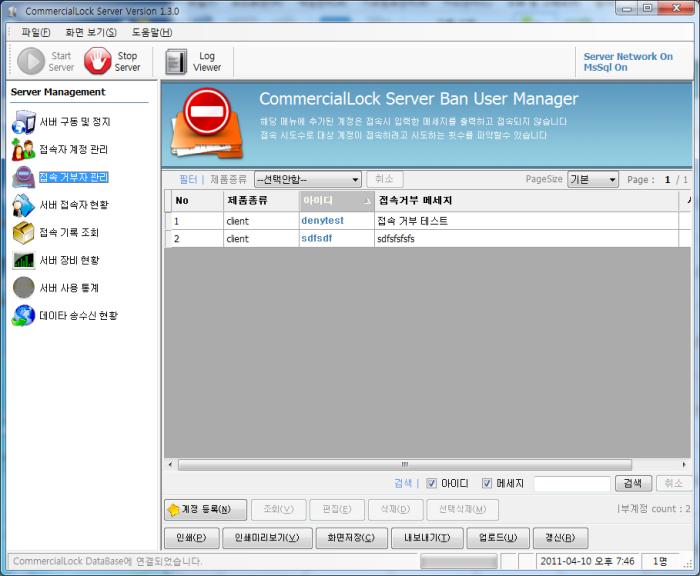
Task: Click the 내보내기(T) export button
Action: [x=427, y=538]
